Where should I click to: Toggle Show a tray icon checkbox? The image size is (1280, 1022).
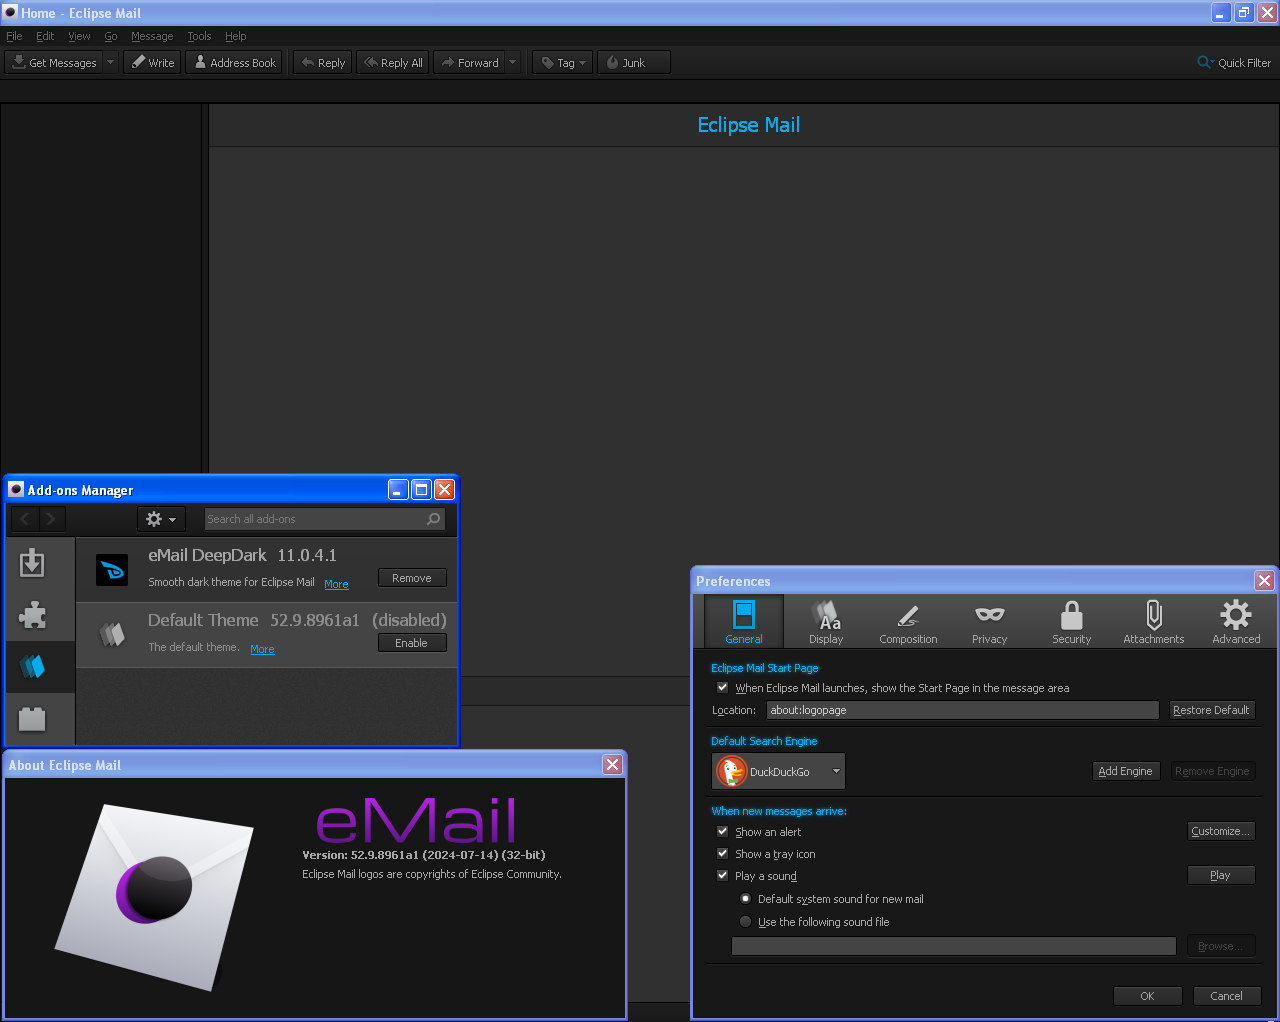(x=722, y=854)
